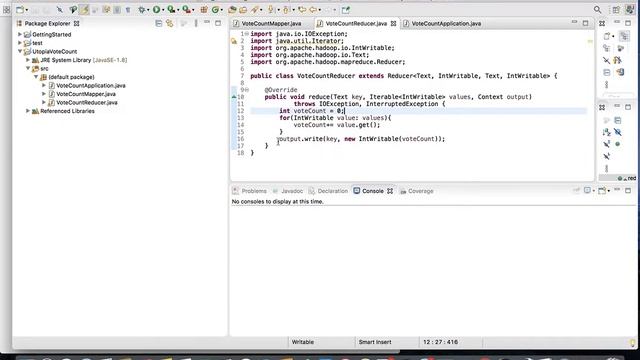Click the Pin Editor toolbar icon
Viewport: 640px width, 360px height.
click(346, 10)
